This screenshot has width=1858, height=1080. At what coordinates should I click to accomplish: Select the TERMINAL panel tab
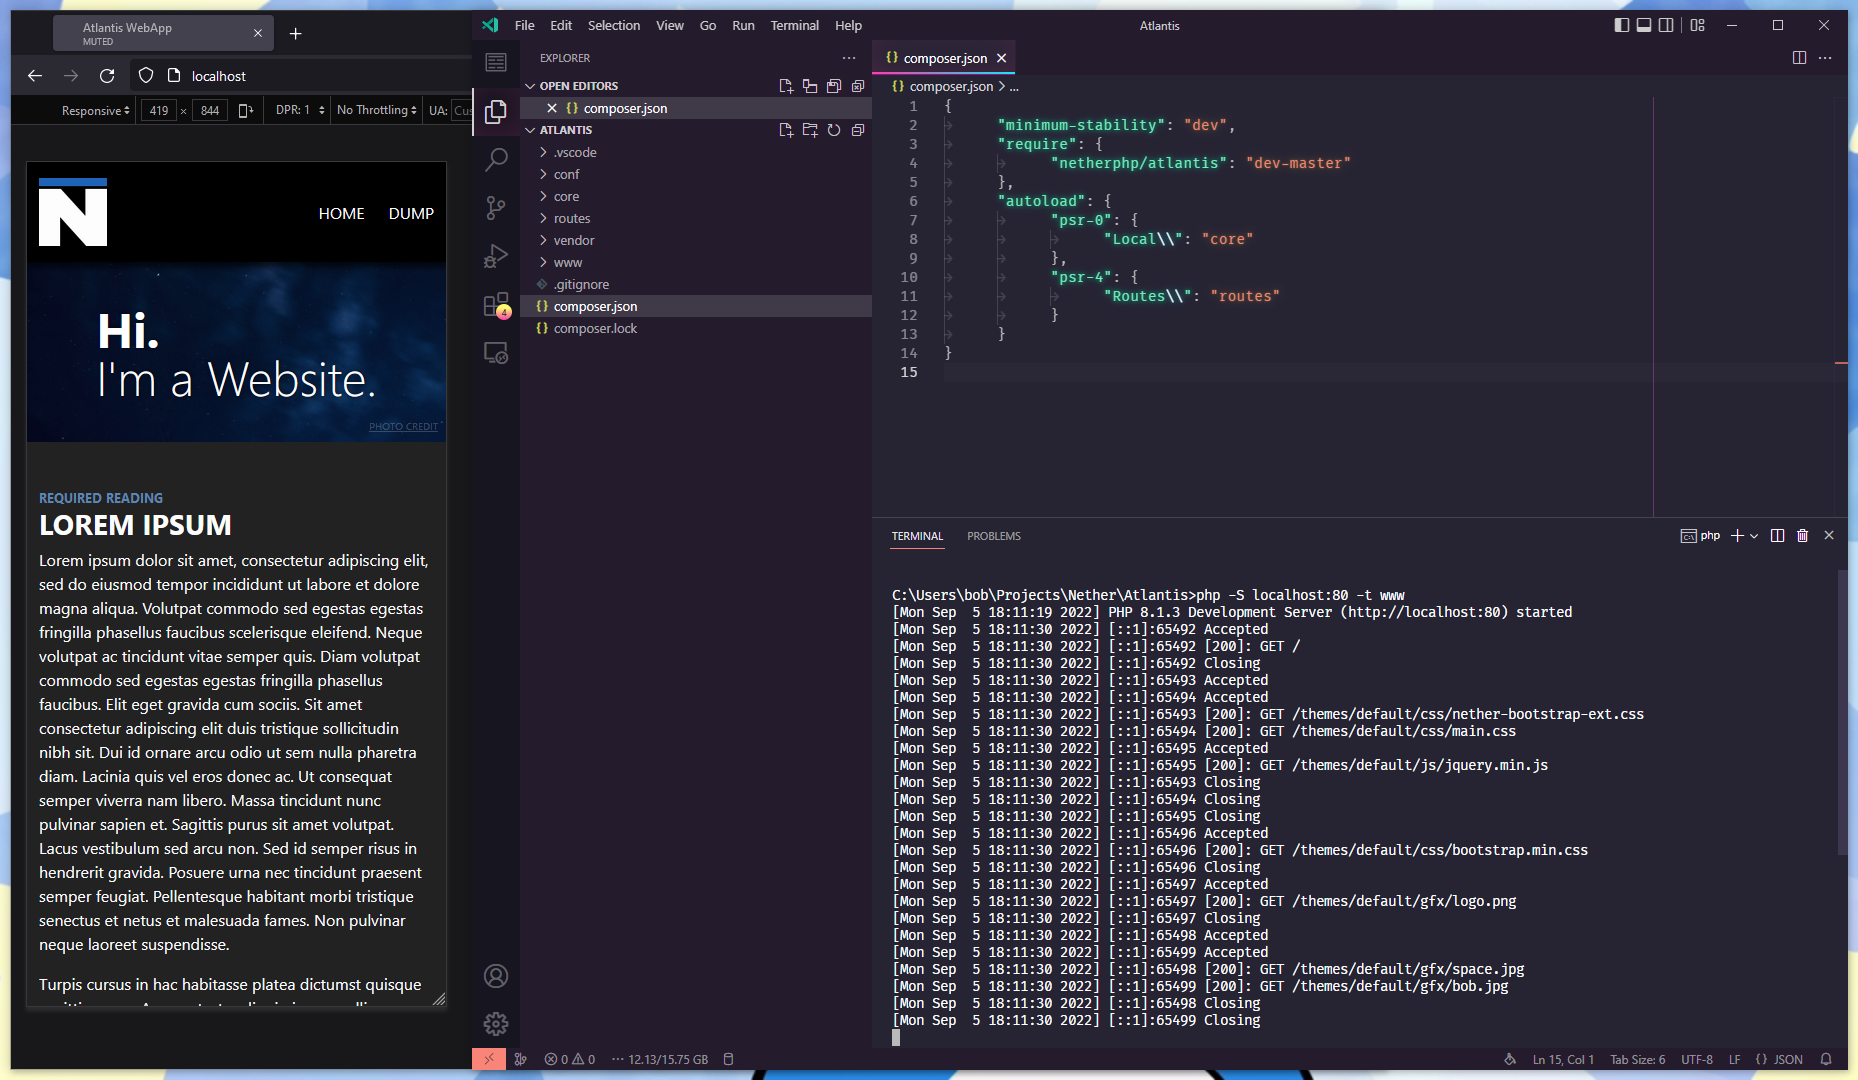click(x=917, y=536)
